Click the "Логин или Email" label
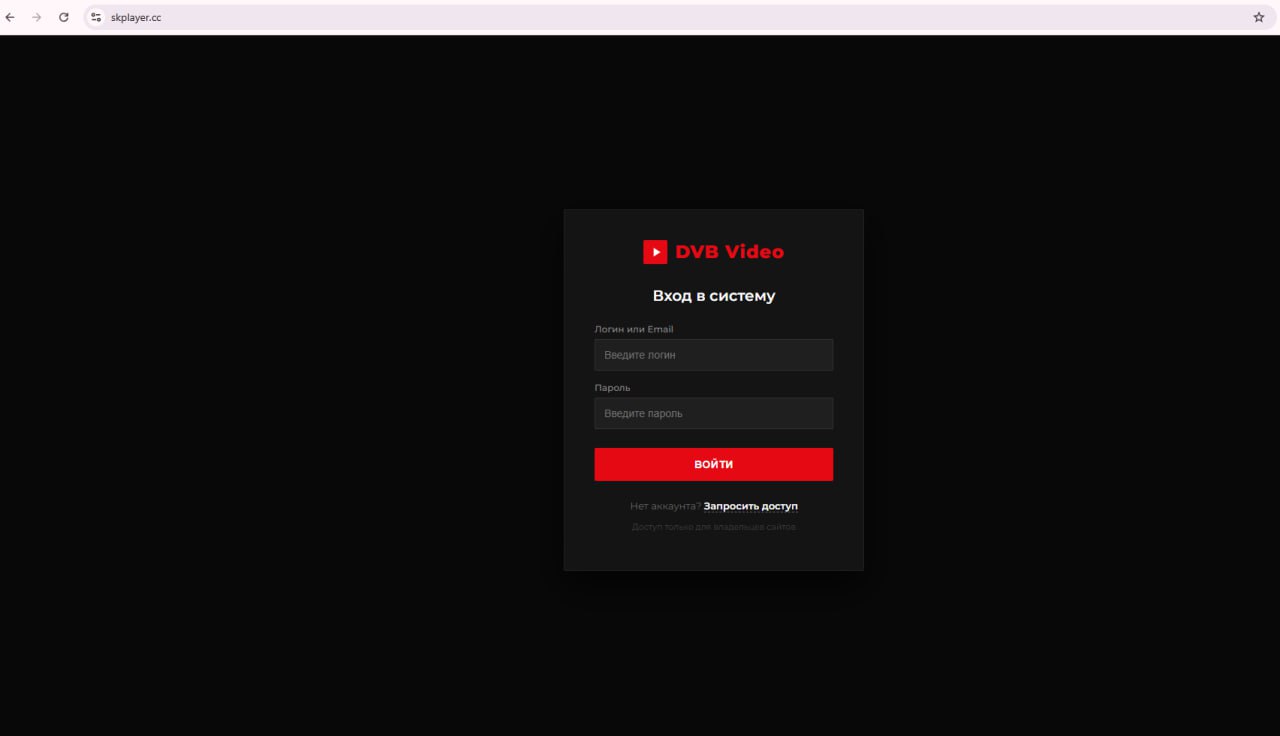 pyautogui.click(x=634, y=329)
